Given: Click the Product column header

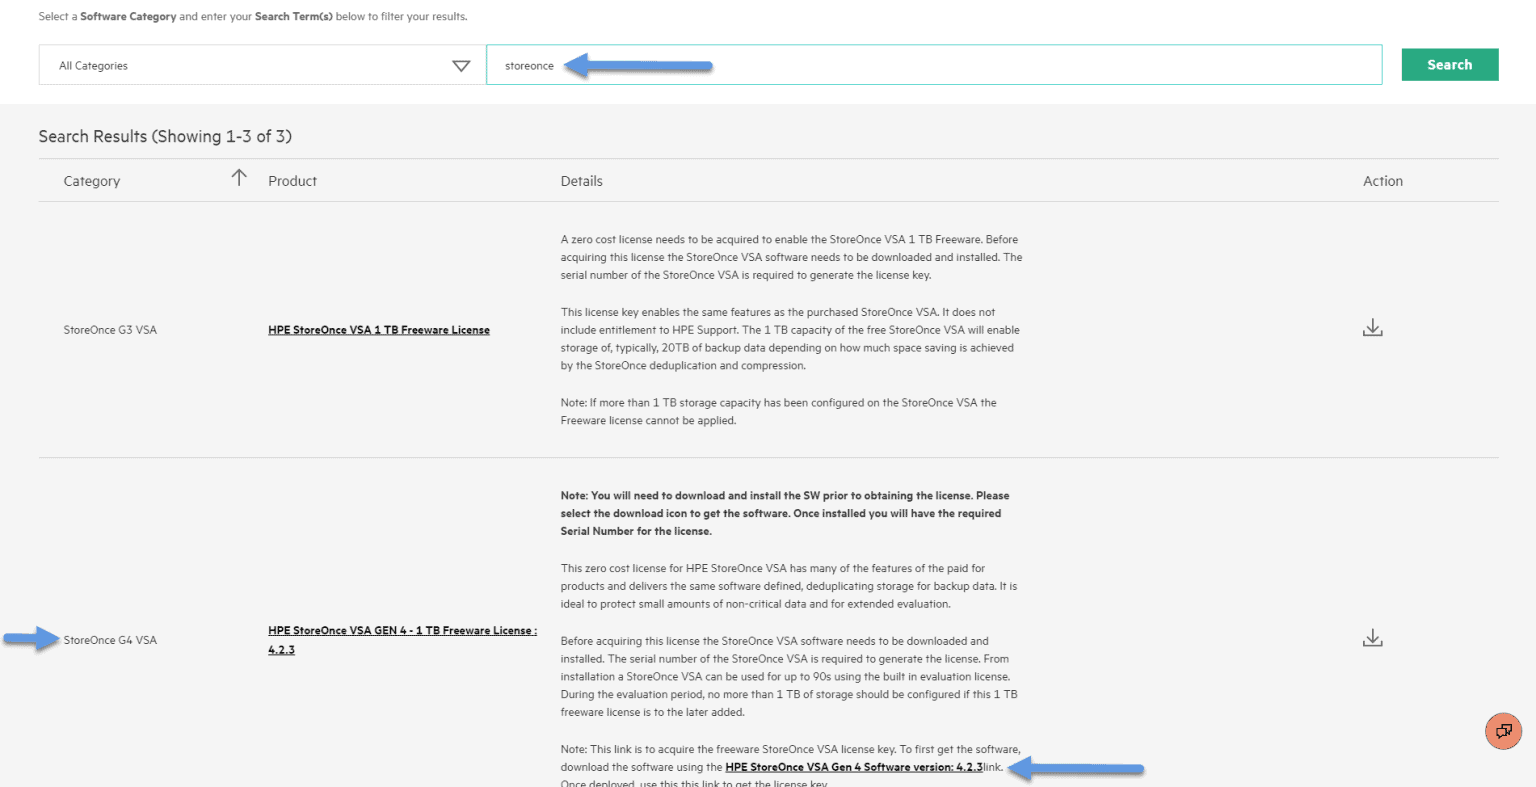Looking at the screenshot, I should [291, 181].
